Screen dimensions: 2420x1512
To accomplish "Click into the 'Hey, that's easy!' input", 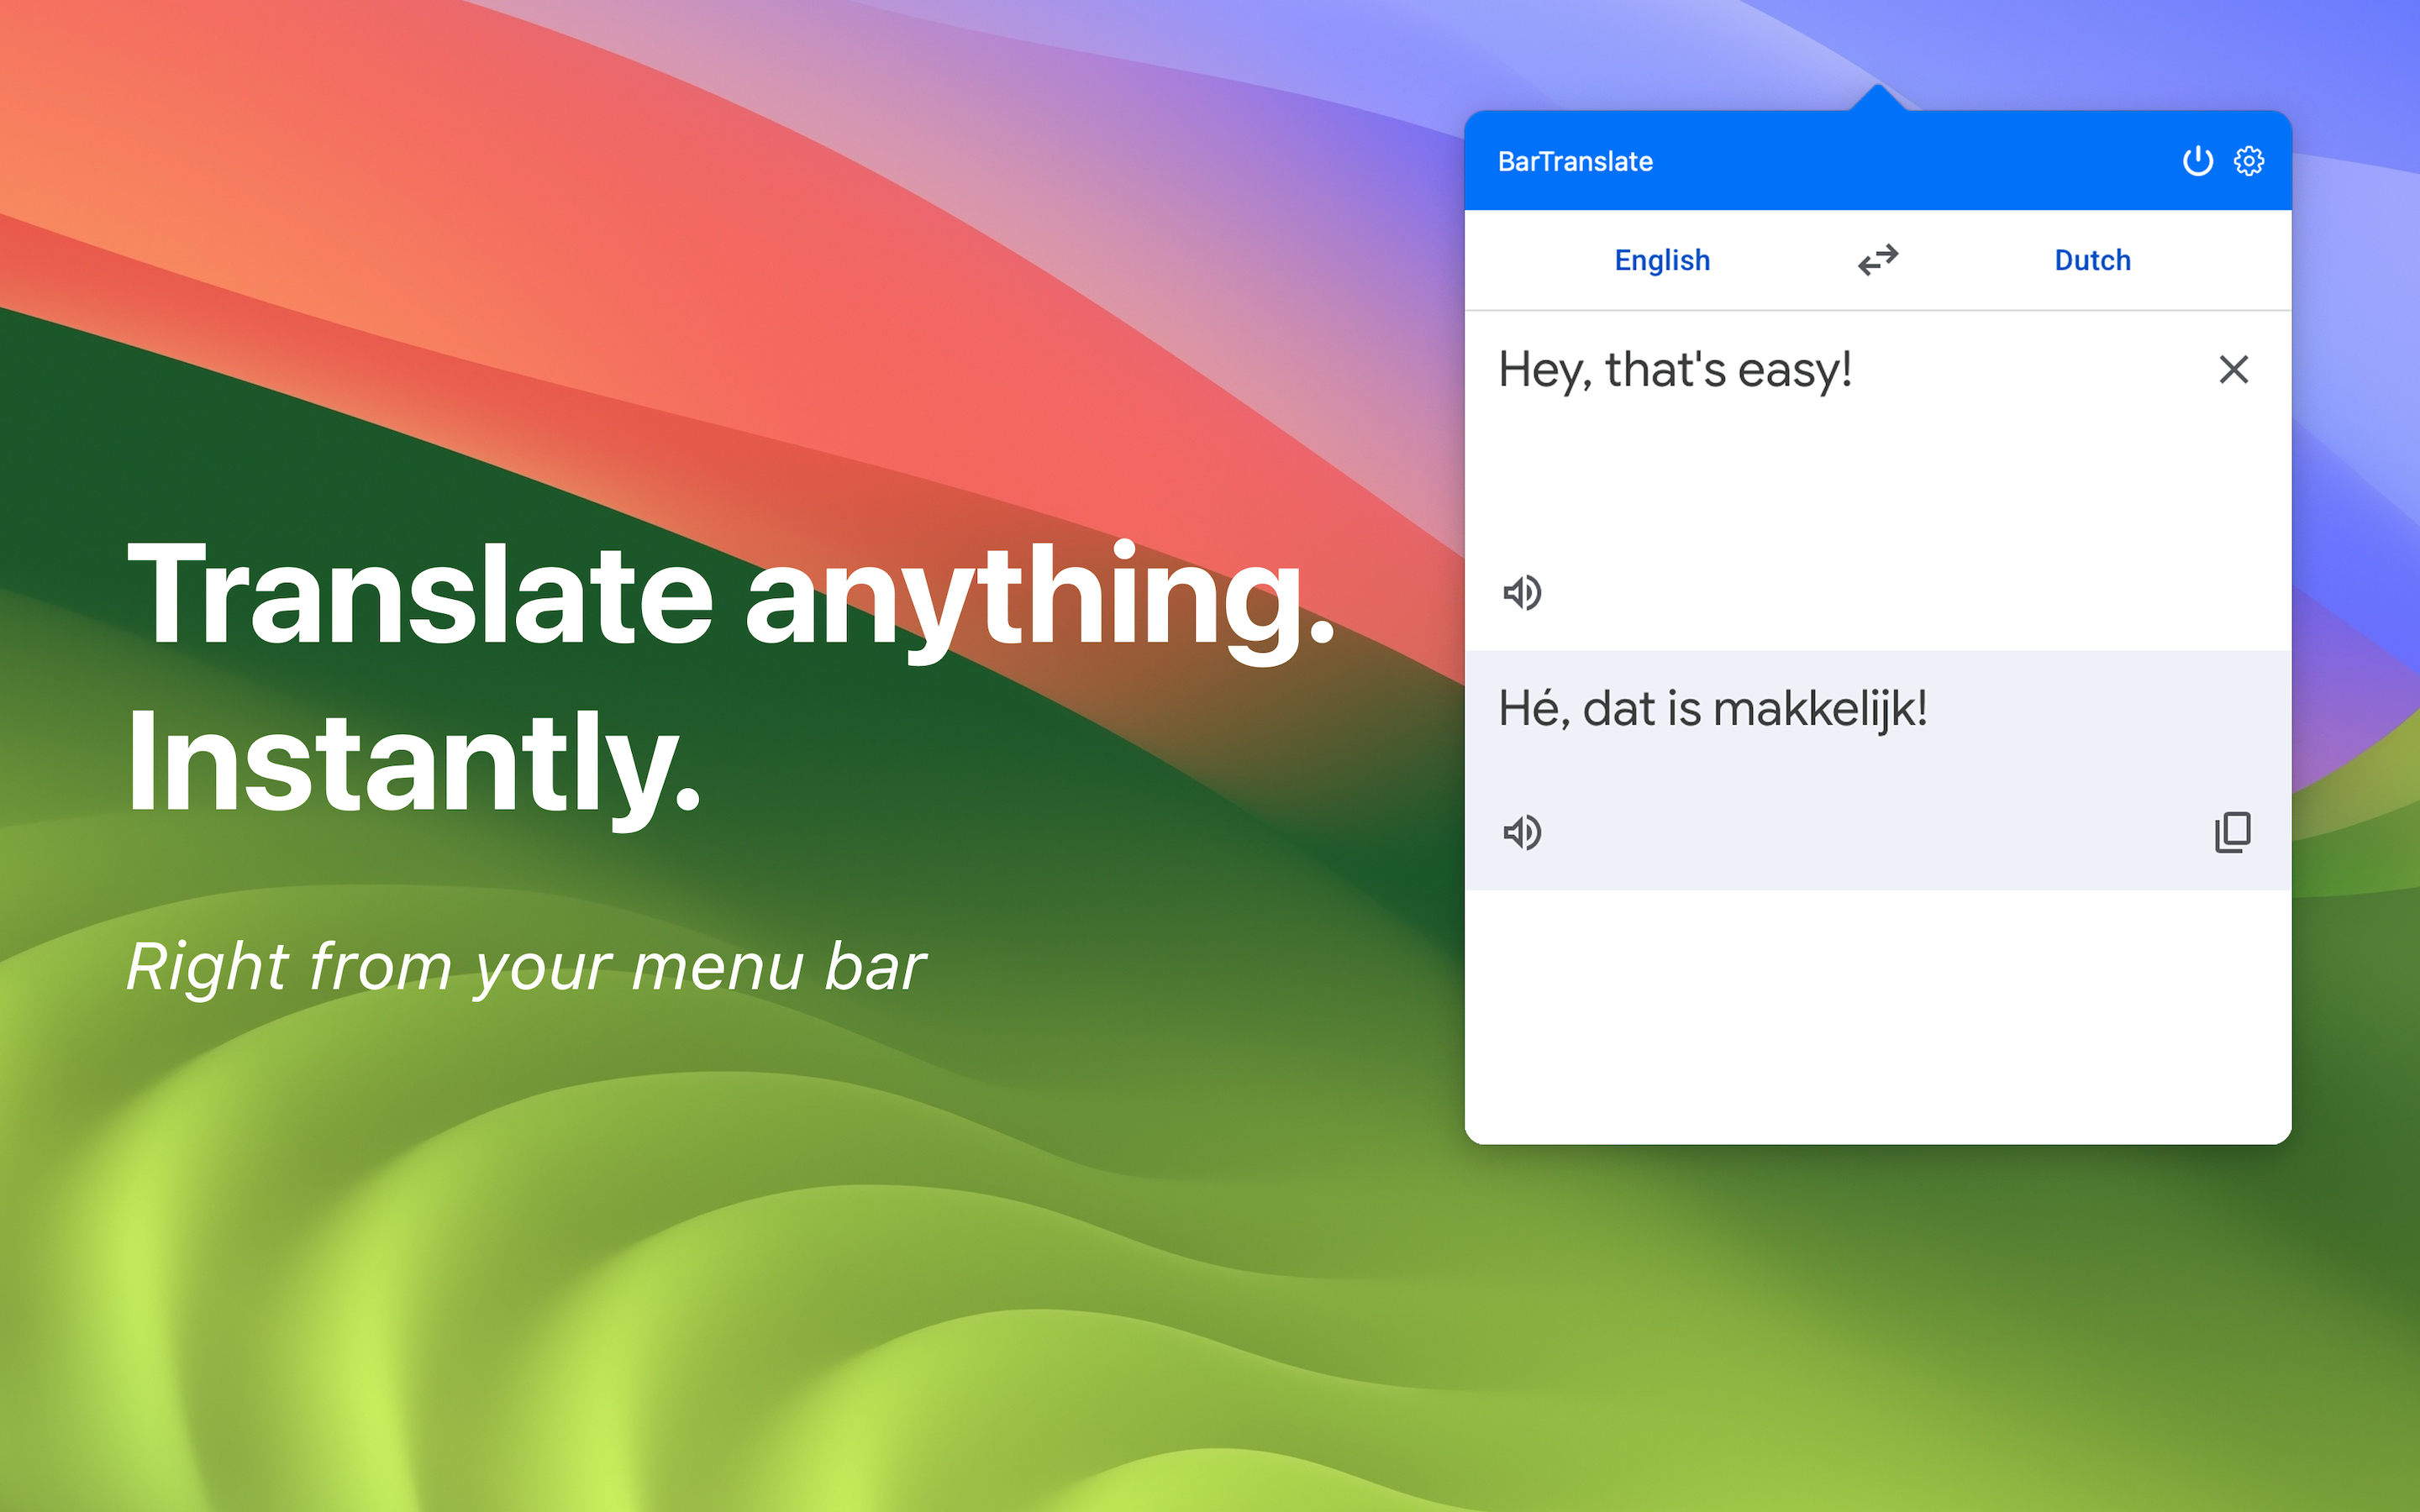I will click(1675, 370).
